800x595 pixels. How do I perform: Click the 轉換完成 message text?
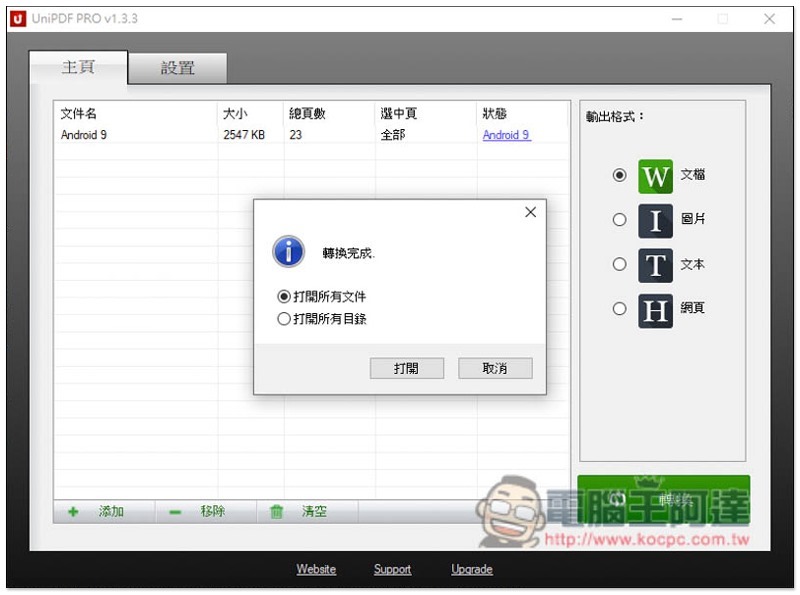click(348, 253)
